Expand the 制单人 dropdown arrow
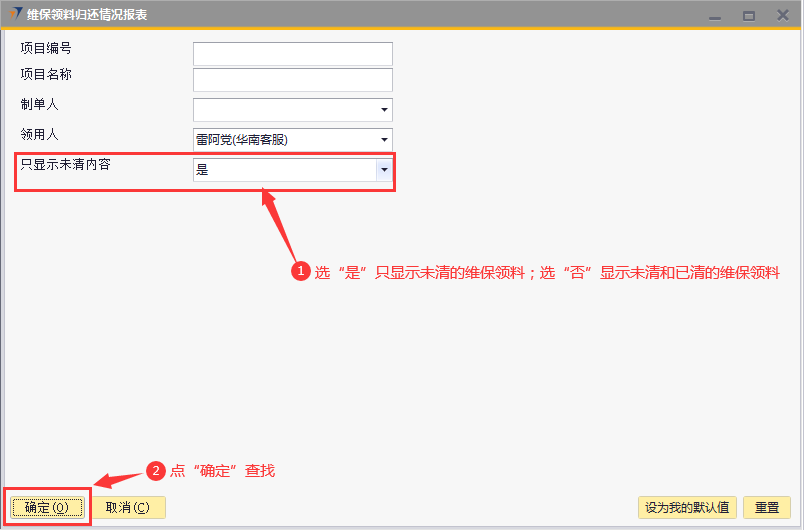The image size is (804, 530). [384, 110]
